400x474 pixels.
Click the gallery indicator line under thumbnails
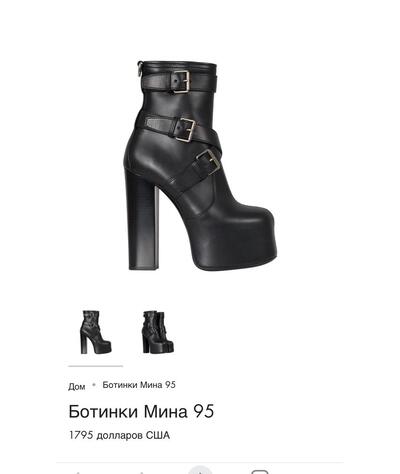(96, 366)
